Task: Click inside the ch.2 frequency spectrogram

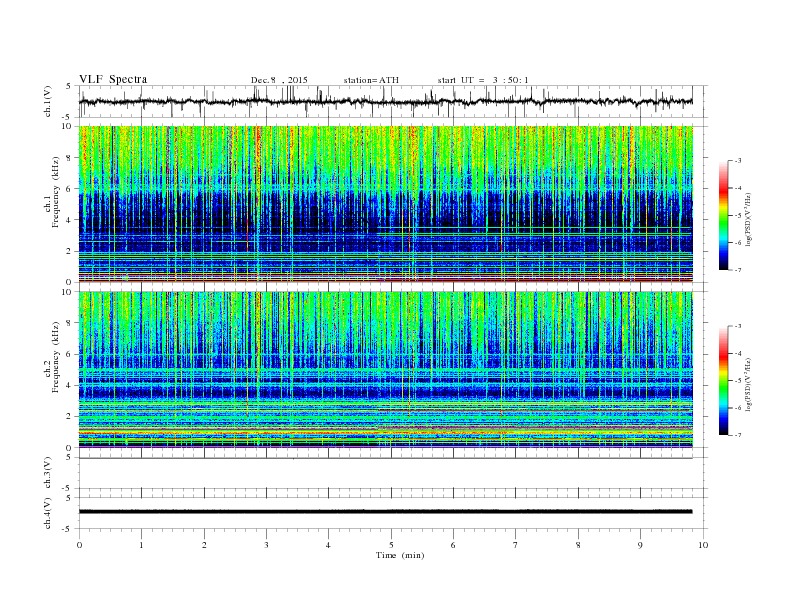Action: [386, 369]
